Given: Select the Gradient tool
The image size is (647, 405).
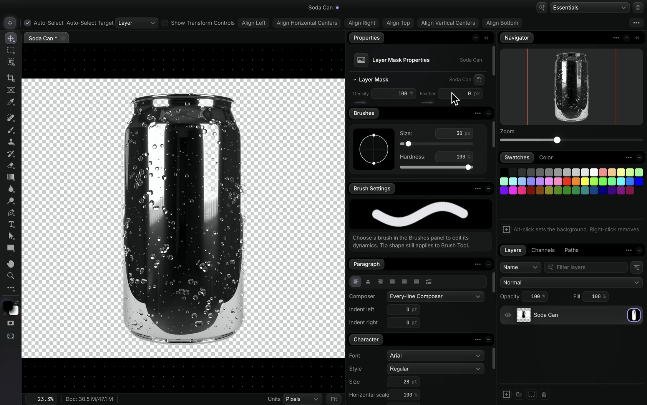Looking at the screenshot, I should pos(11,177).
